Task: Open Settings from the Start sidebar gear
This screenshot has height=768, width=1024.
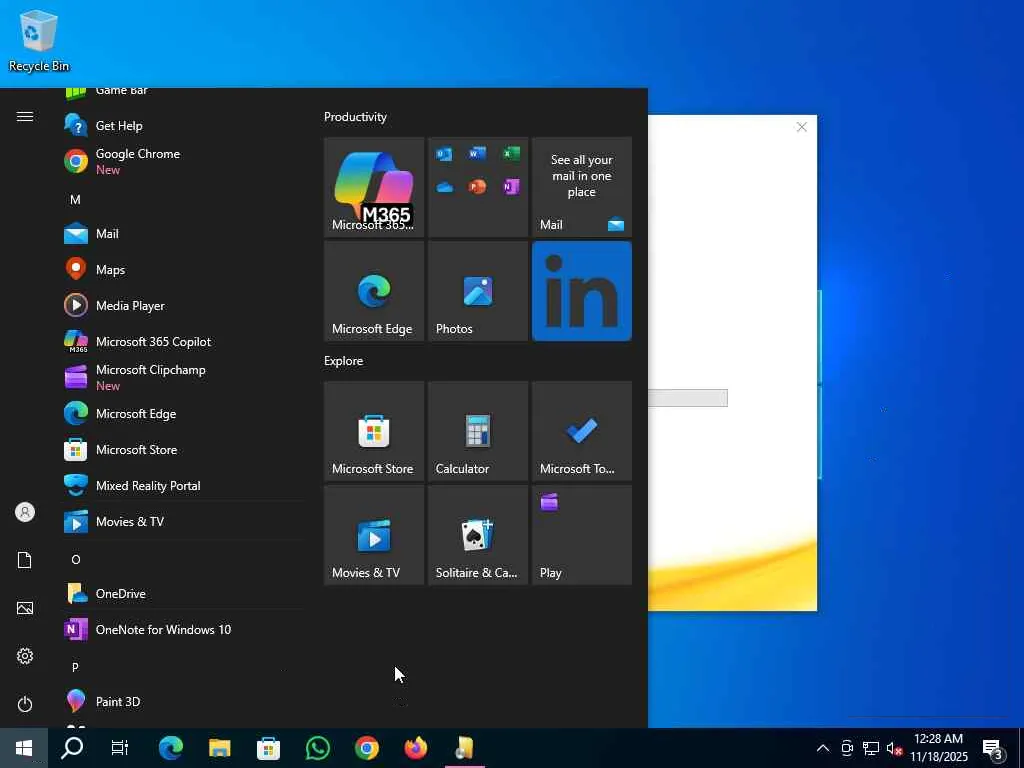Action: tap(25, 656)
